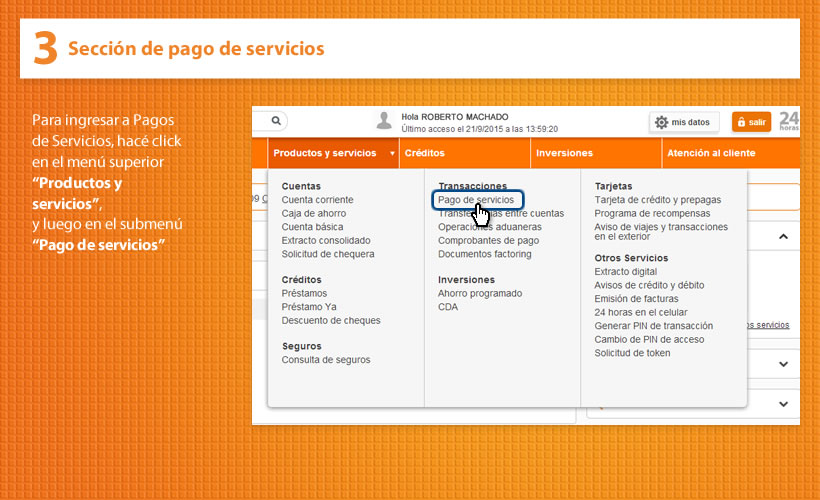
Task: Select Cuenta corriente under Cuentas
Action: click(x=317, y=200)
